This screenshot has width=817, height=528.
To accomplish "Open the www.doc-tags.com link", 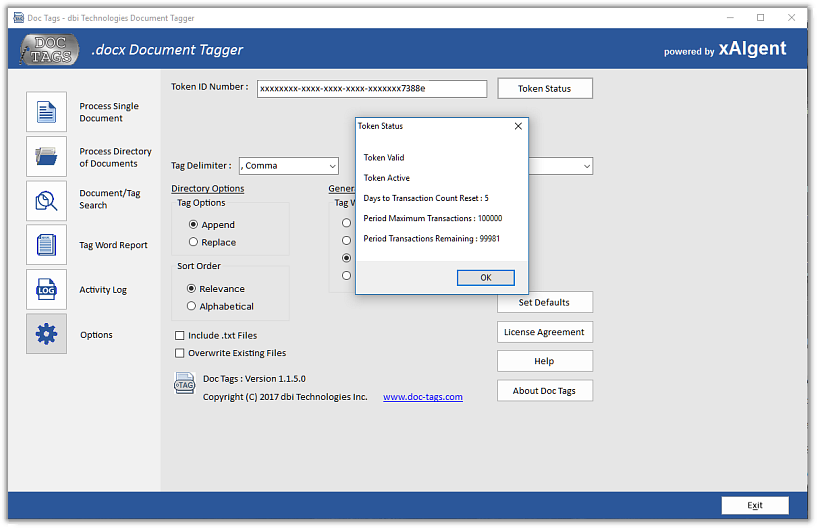I will [423, 397].
